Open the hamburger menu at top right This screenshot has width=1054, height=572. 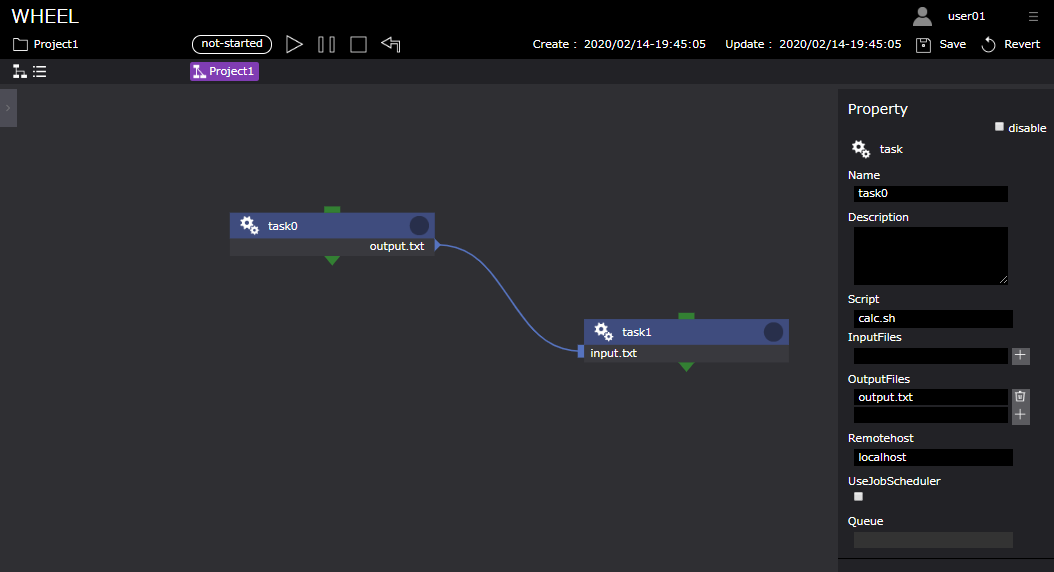click(1033, 16)
